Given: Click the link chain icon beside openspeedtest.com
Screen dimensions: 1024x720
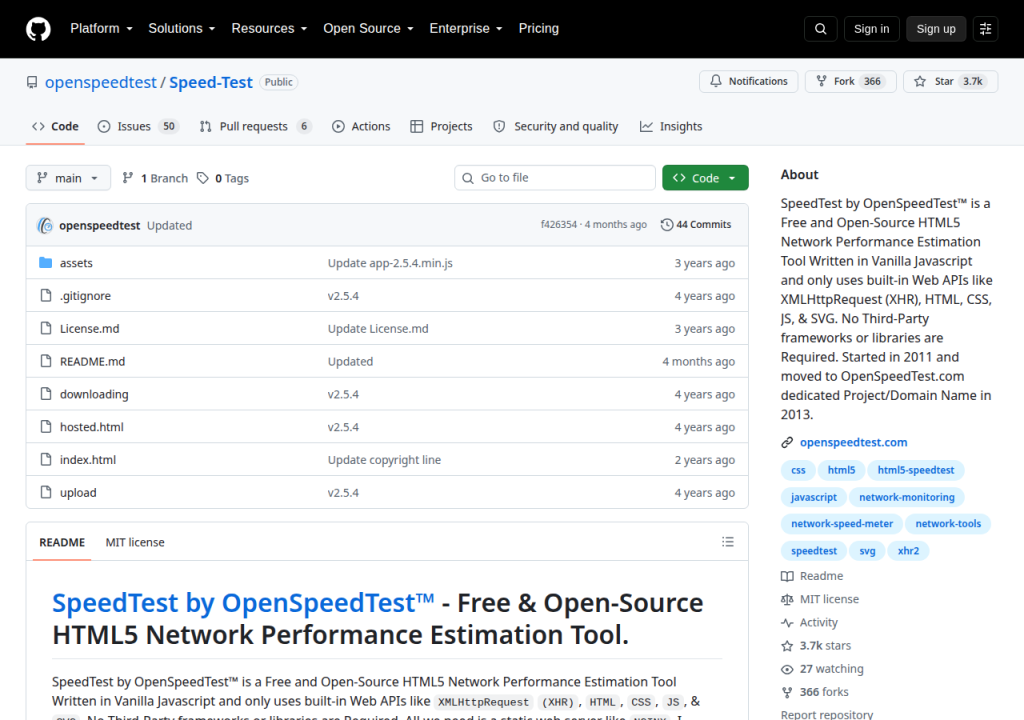Looking at the screenshot, I should (x=787, y=442).
